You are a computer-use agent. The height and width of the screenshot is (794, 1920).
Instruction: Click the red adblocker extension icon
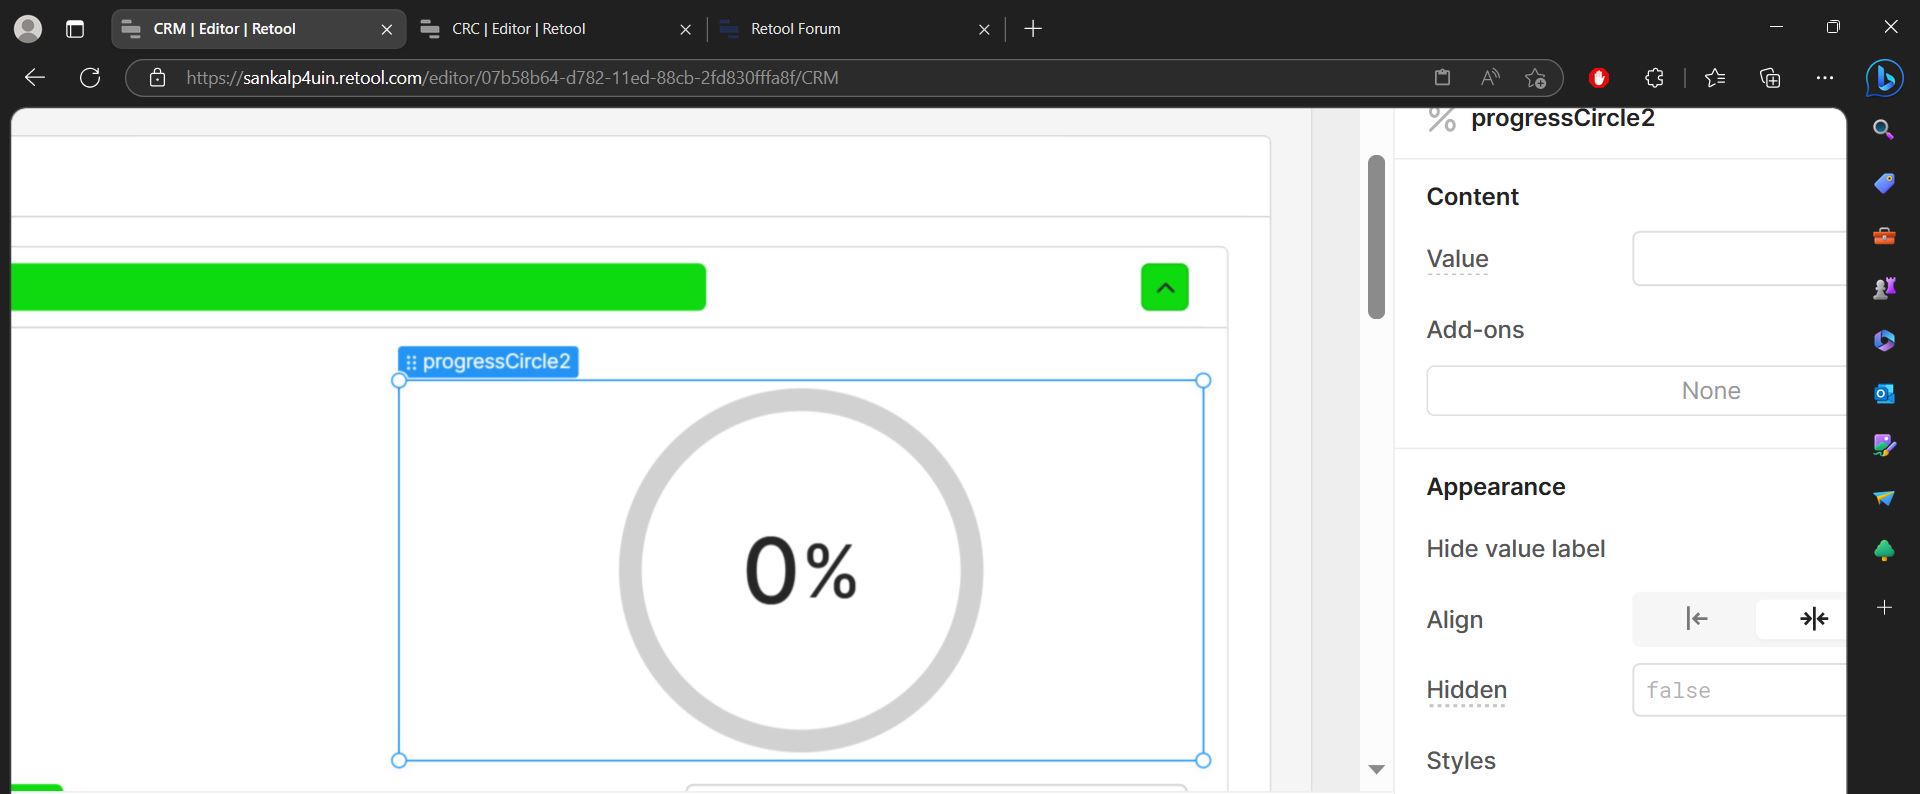pos(1599,77)
